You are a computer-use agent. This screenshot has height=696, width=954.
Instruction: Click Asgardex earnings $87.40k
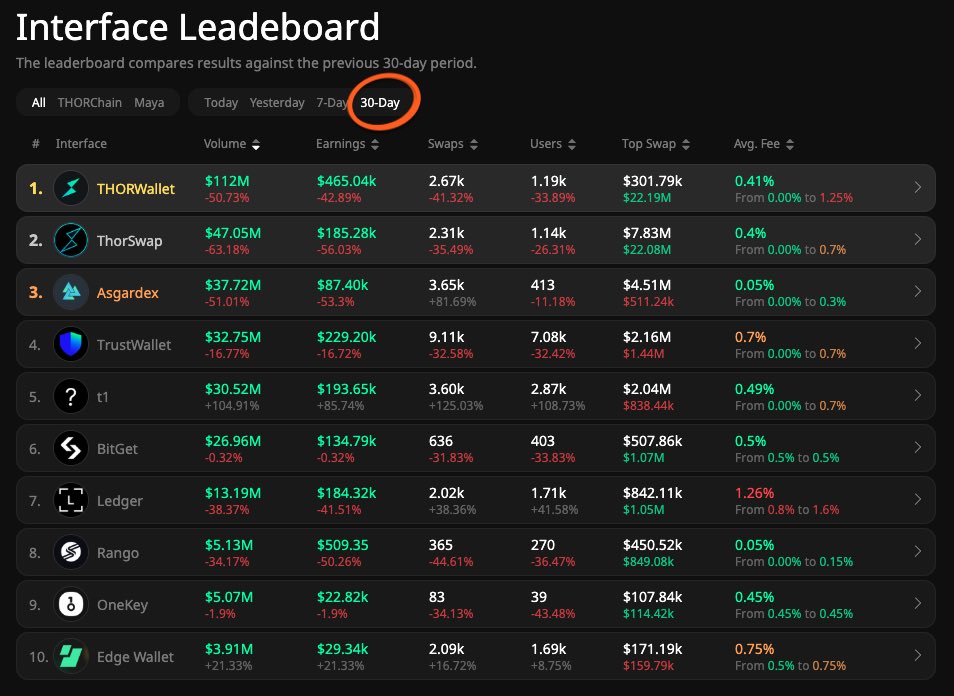click(x=342, y=285)
